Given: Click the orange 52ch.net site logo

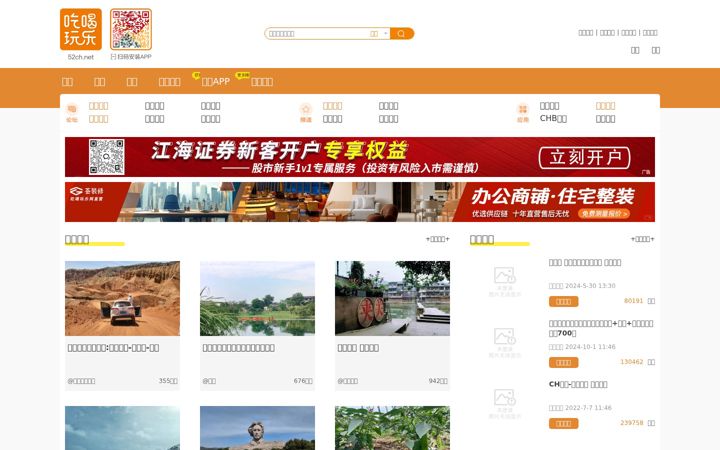Looking at the screenshot, I should (x=80, y=29).
